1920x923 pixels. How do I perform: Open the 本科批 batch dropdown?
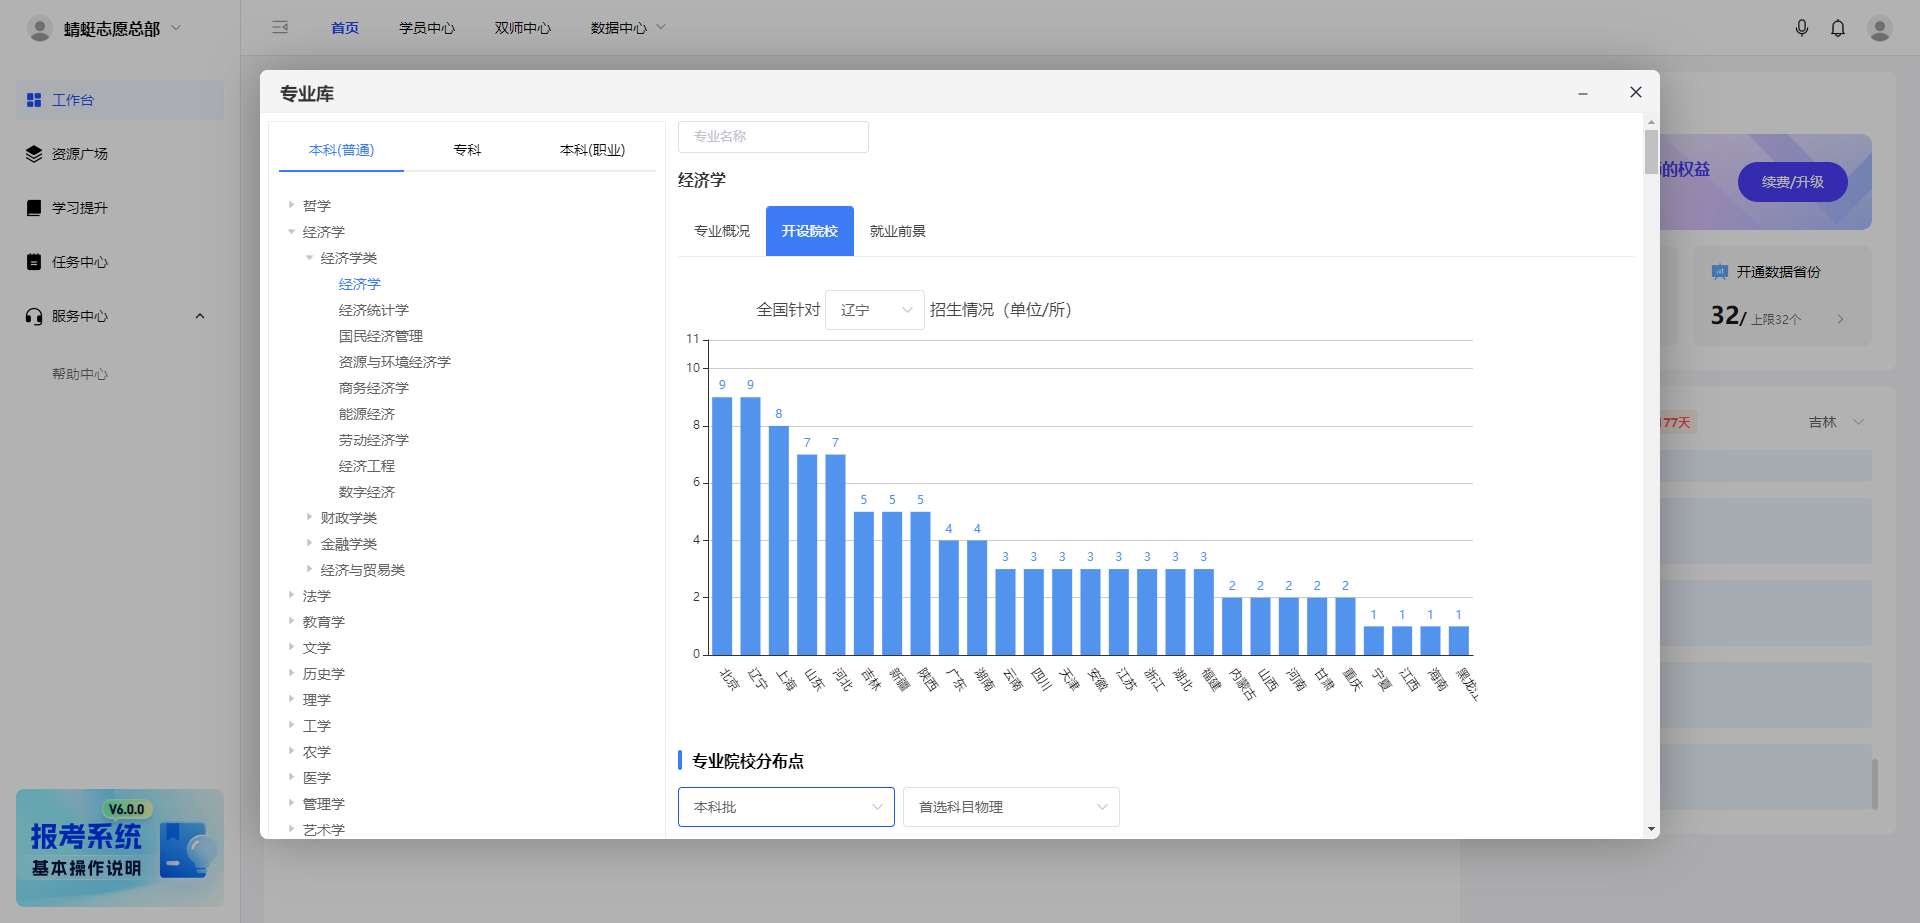tap(786, 807)
